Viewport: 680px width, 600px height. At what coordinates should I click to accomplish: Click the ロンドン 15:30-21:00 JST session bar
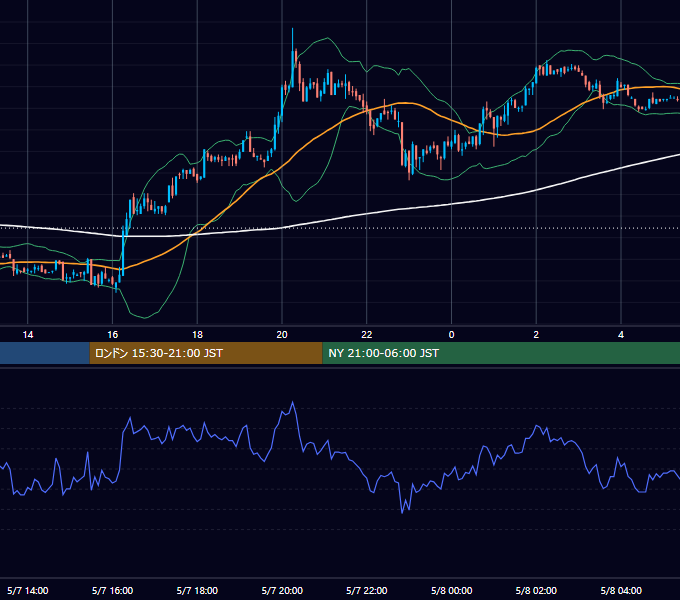click(206, 353)
